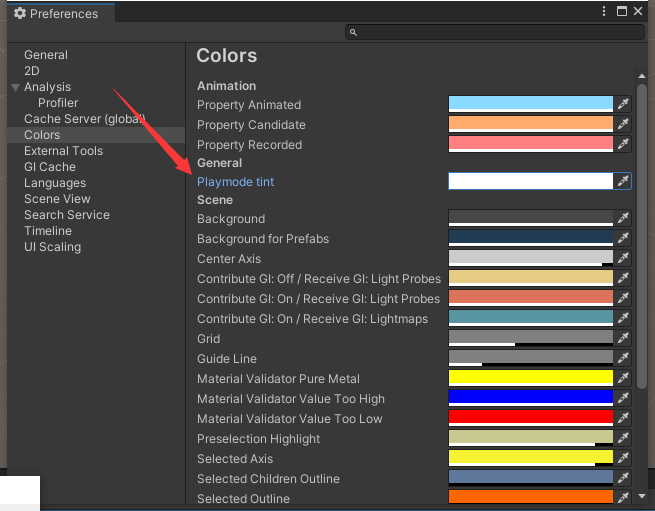
Task: Select Profiler under Analysis
Action: (58, 103)
